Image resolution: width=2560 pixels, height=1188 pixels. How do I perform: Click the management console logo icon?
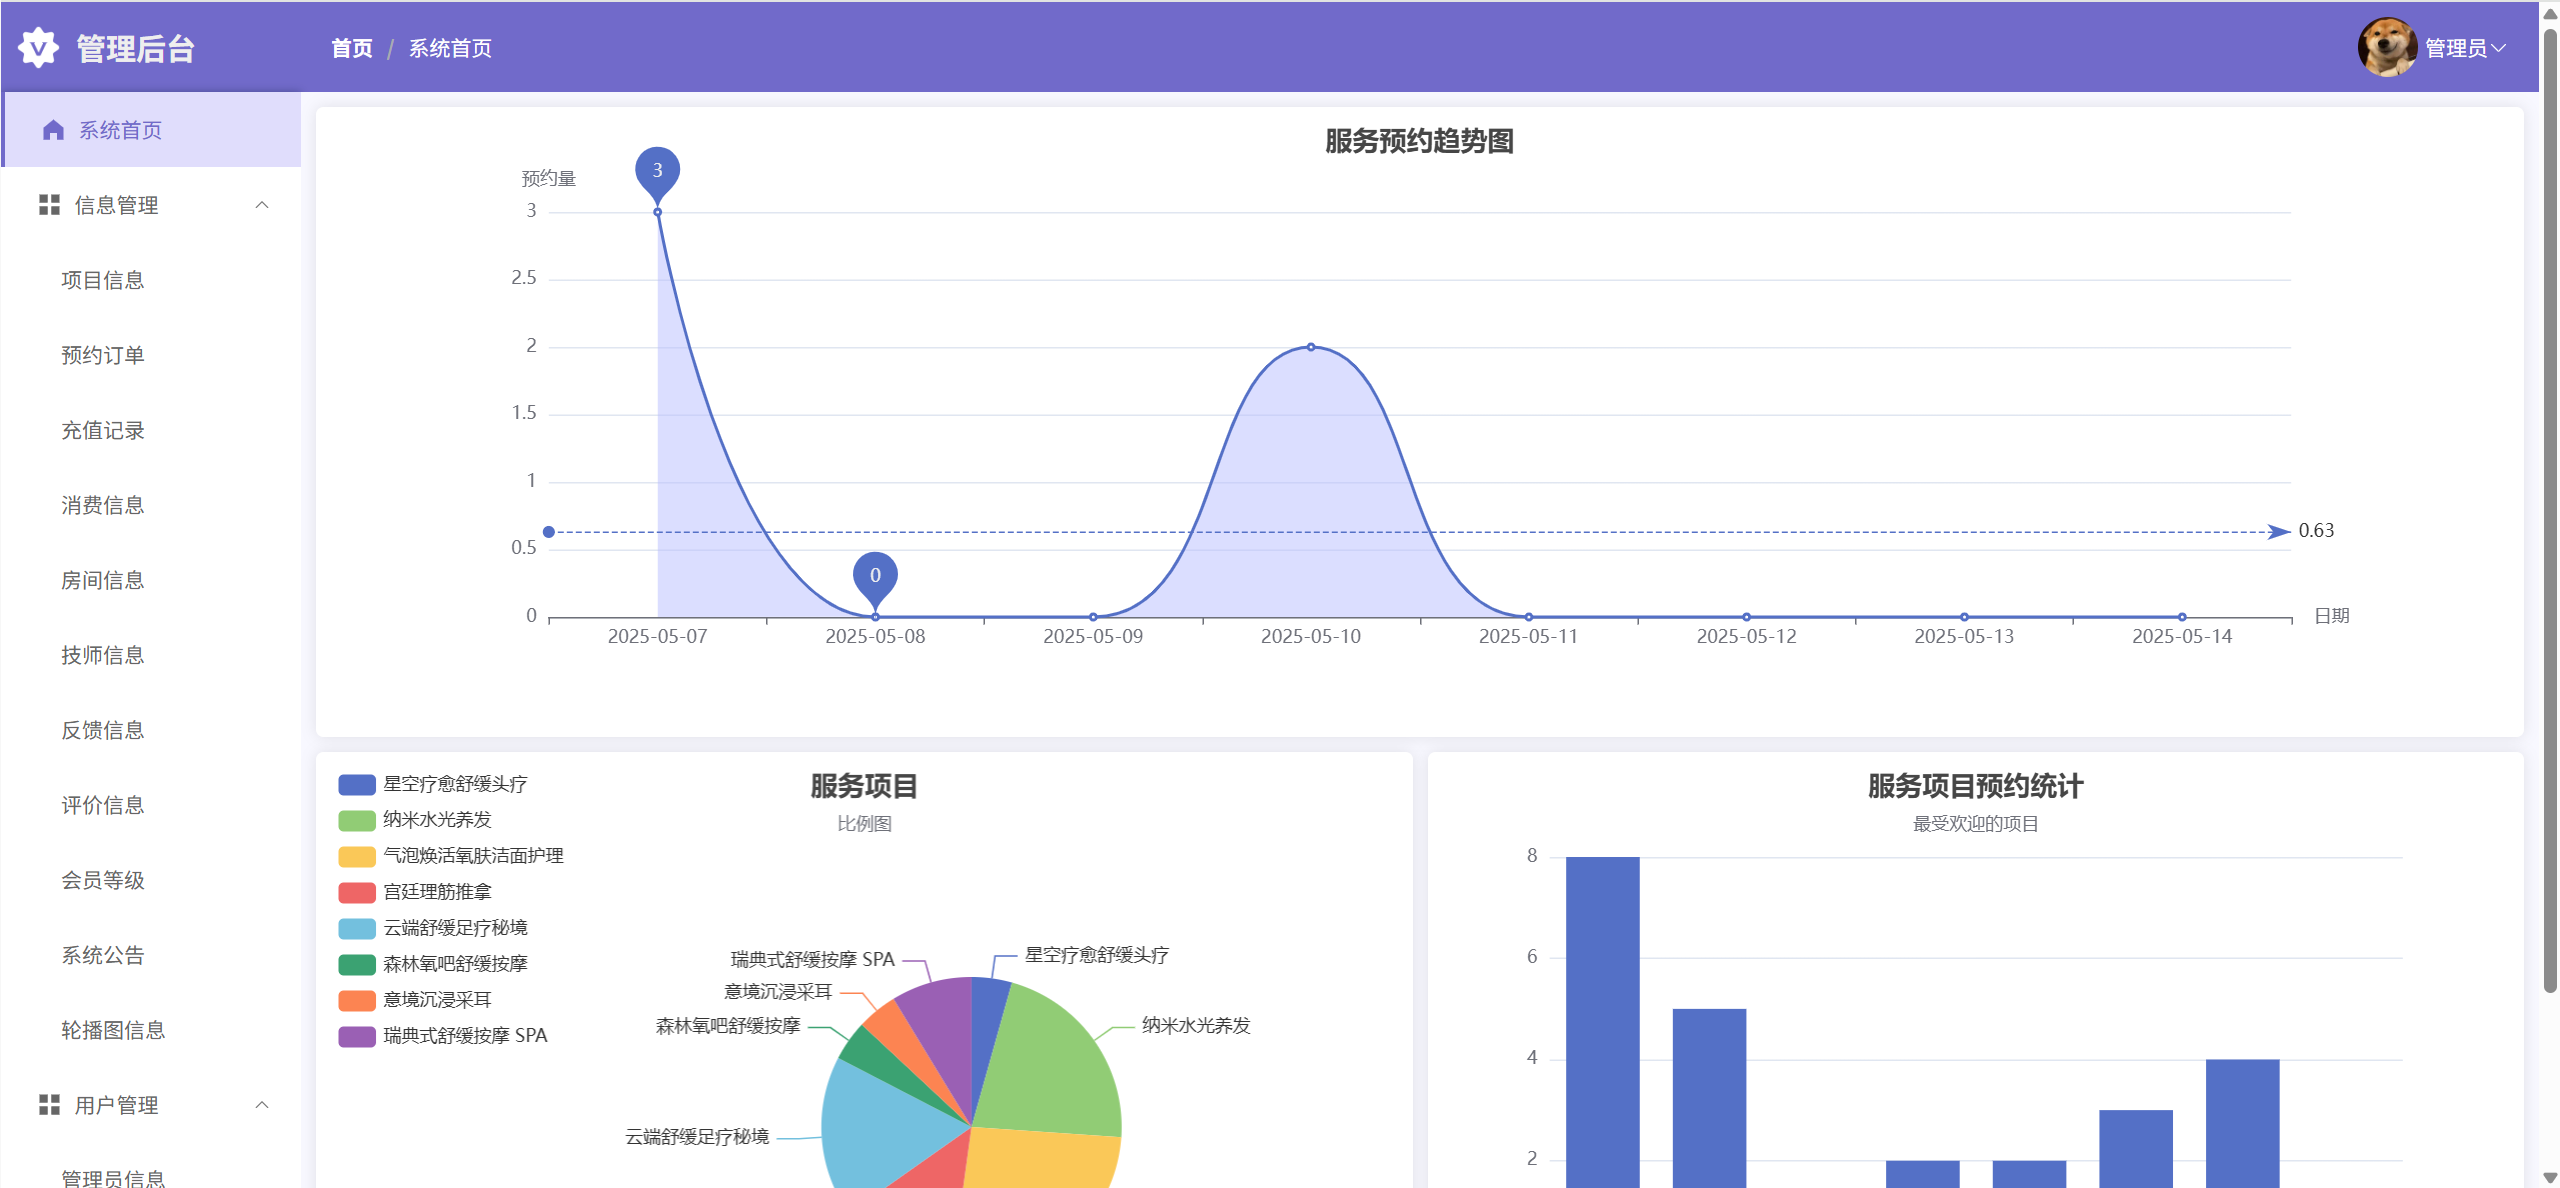click(x=39, y=48)
